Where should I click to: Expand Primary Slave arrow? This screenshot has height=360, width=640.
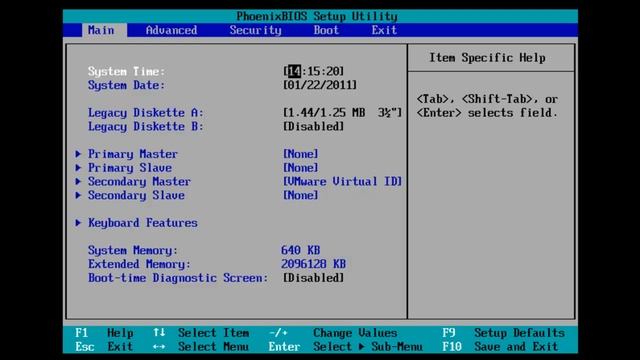(78, 168)
